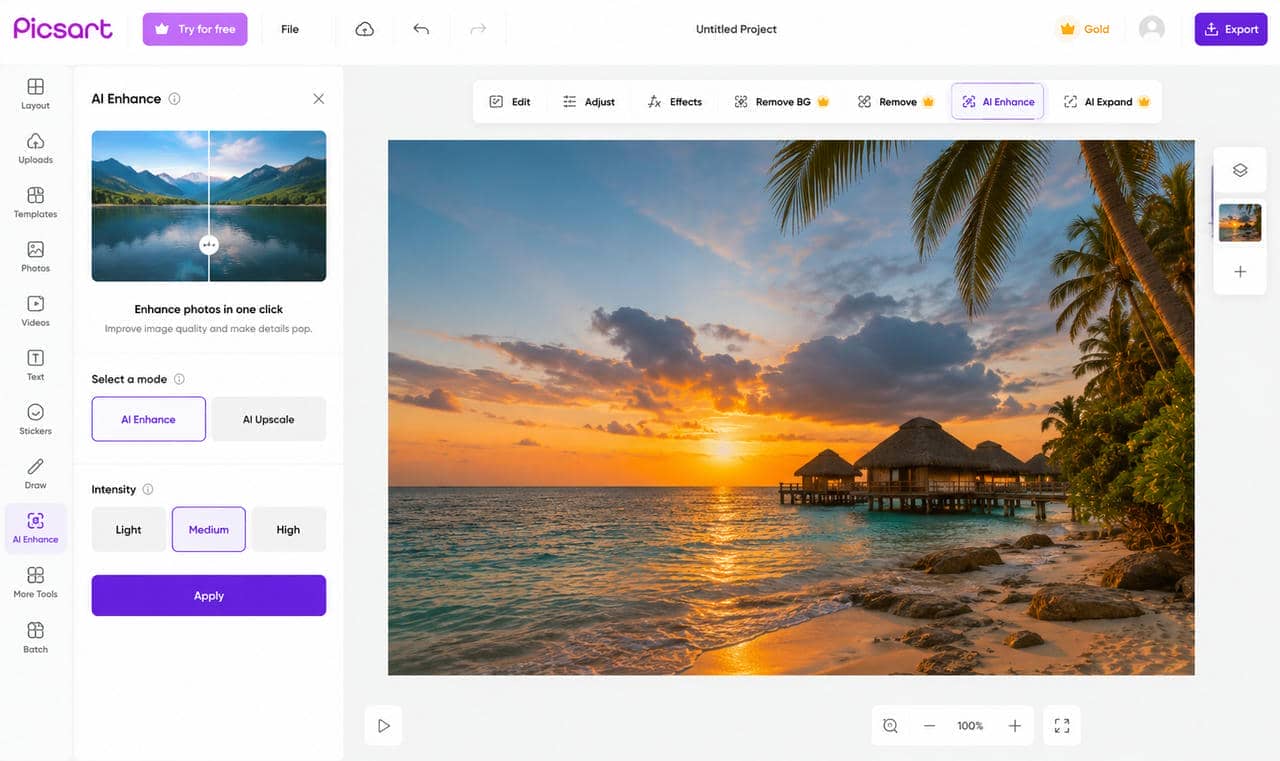Enter fullscreen view mode
The width and height of the screenshot is (1280, 761).
coord(1062,726)
